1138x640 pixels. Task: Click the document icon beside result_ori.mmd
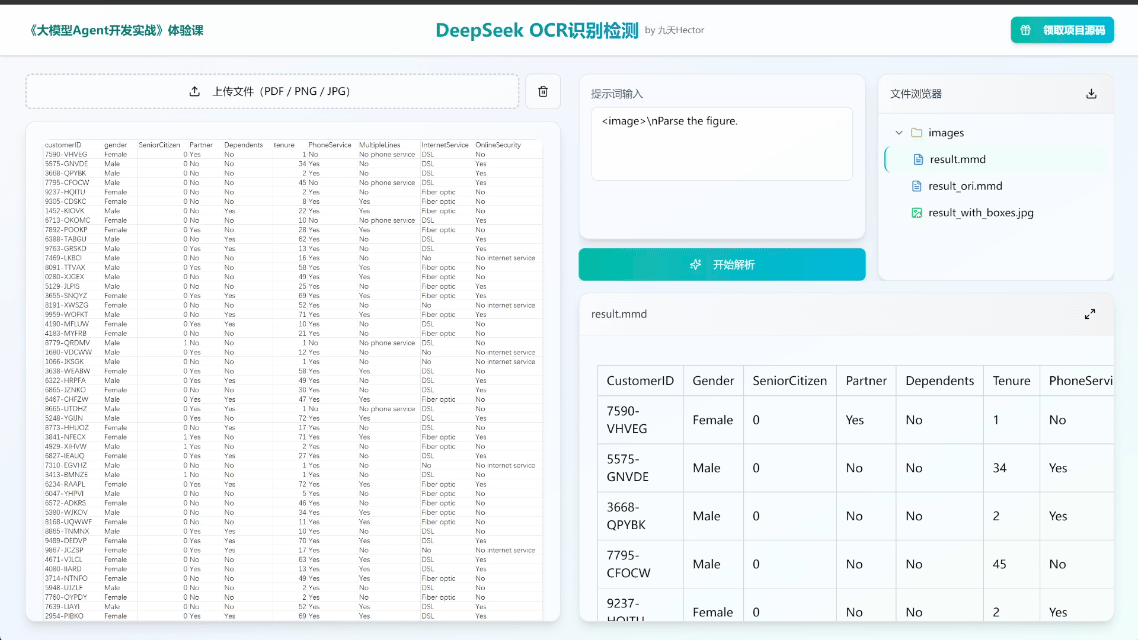click(916, 185)
